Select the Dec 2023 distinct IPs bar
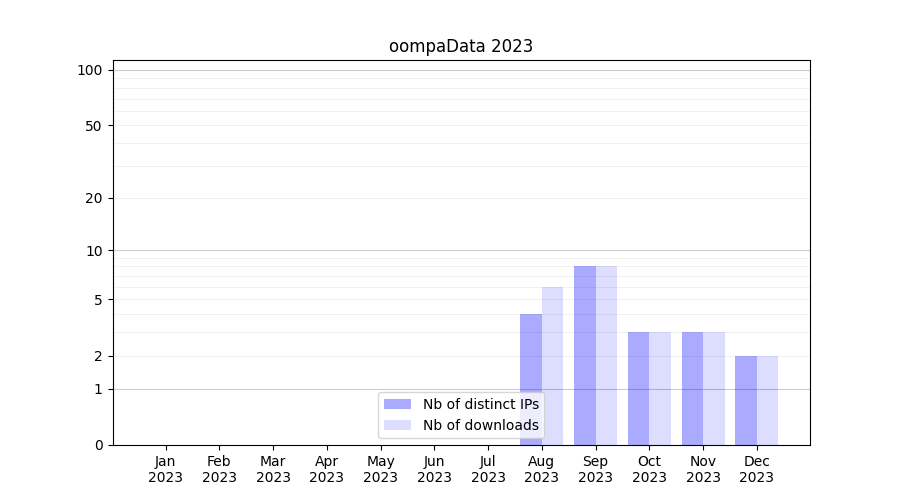This screenshot has width=900, height=500. pos(746,400)
